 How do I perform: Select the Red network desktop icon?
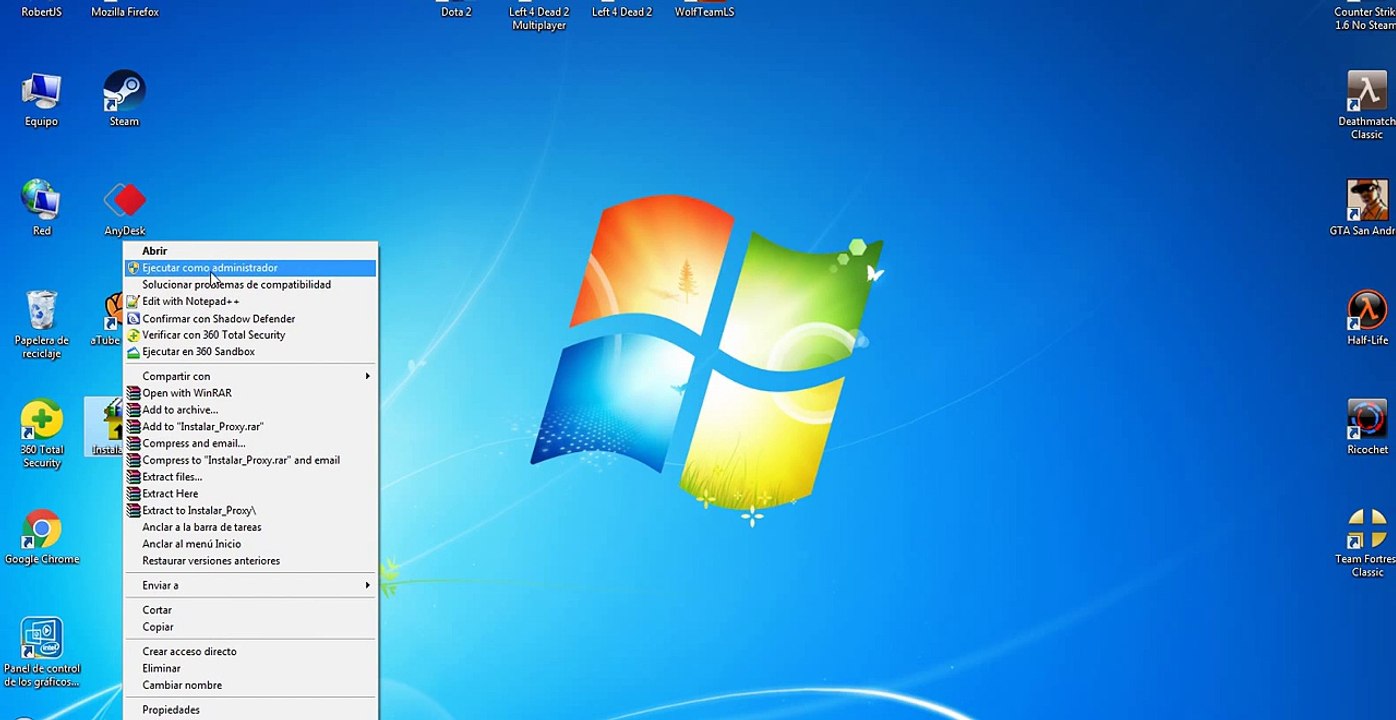[x=41, y=207]
